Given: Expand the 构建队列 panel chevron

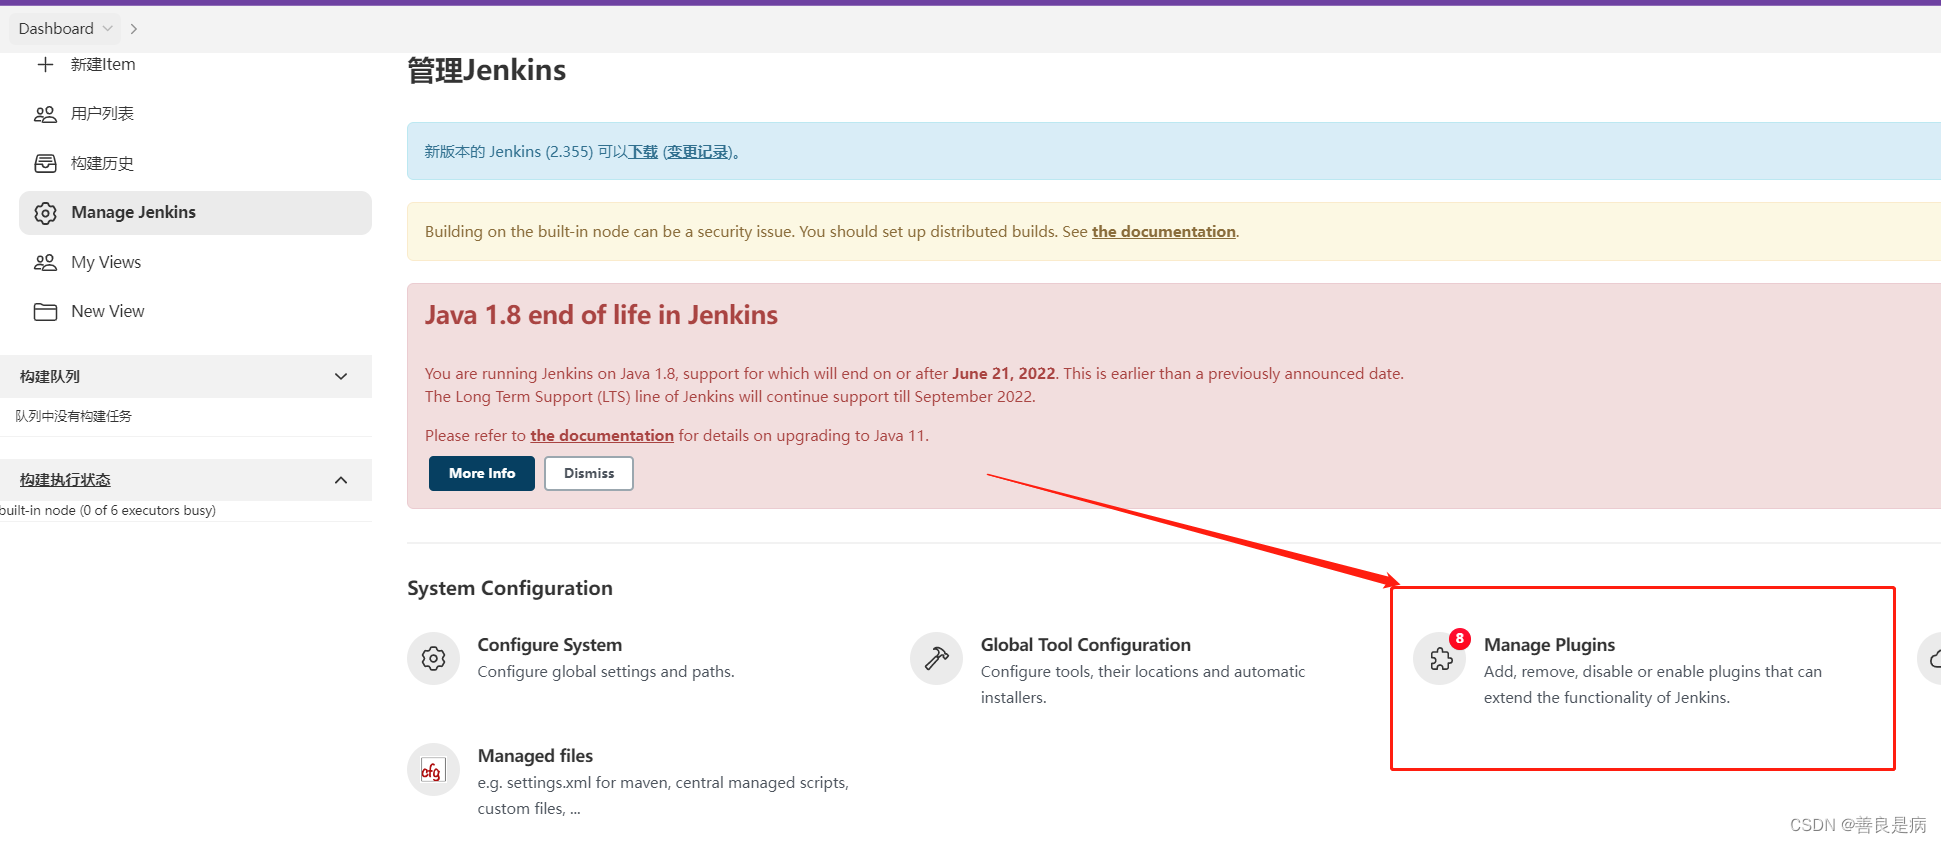Looking at the screenshot, I should click(341, 377).
